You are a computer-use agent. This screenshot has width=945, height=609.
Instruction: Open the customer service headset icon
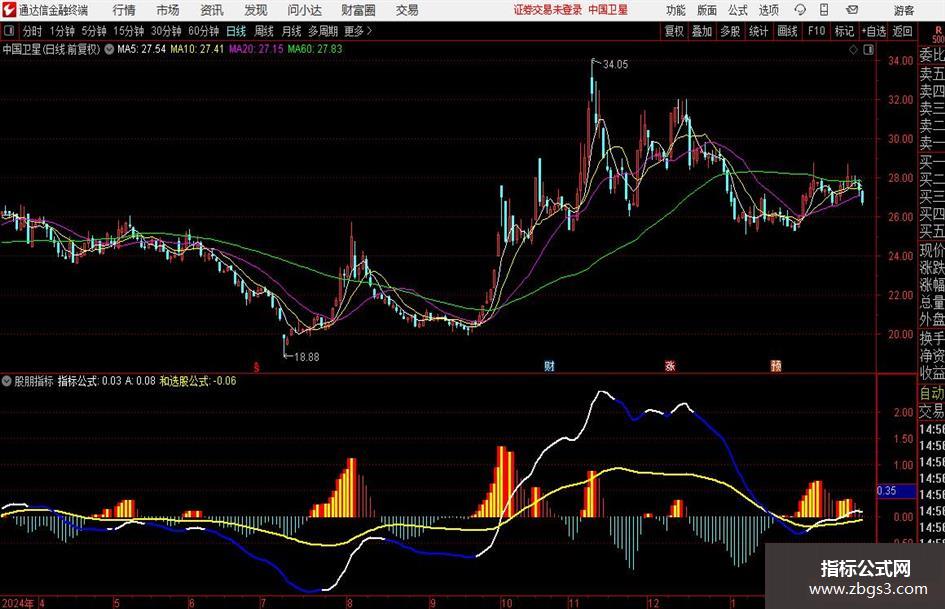[800, 10]
